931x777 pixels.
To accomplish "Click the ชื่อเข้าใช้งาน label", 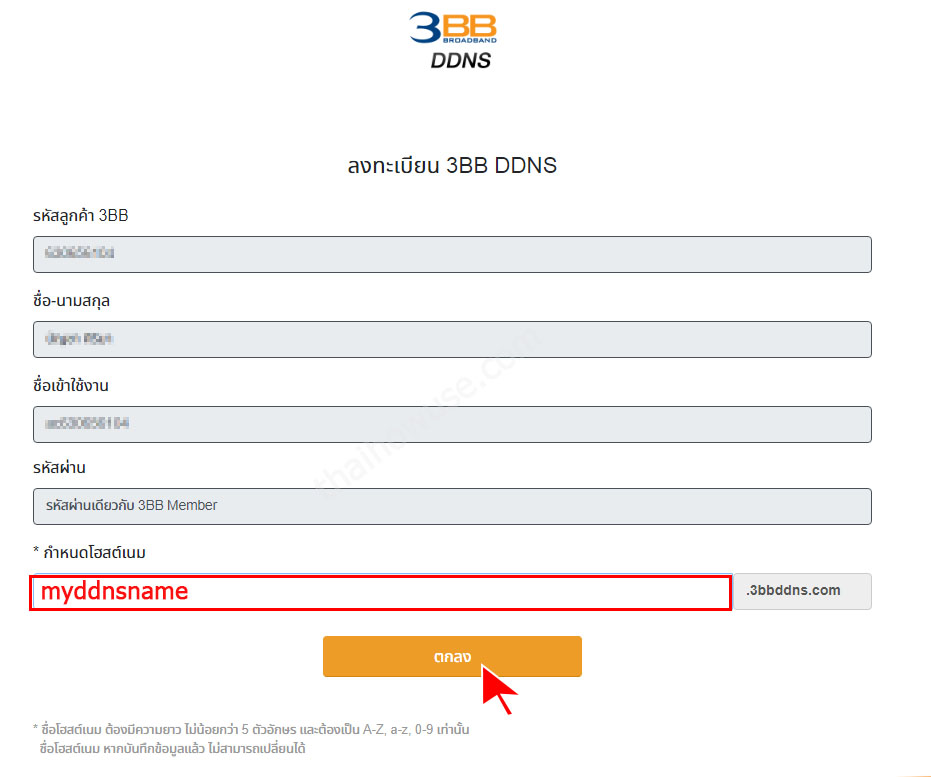I will [x=71, y=385].
